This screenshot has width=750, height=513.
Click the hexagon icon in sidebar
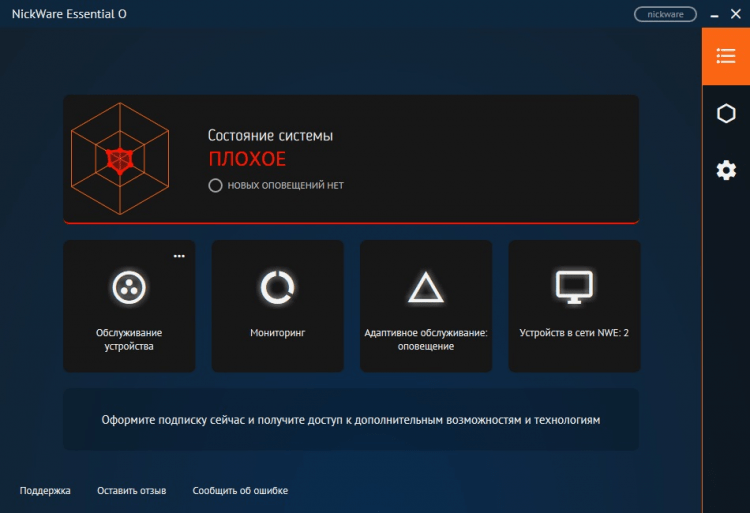[726, 113]
